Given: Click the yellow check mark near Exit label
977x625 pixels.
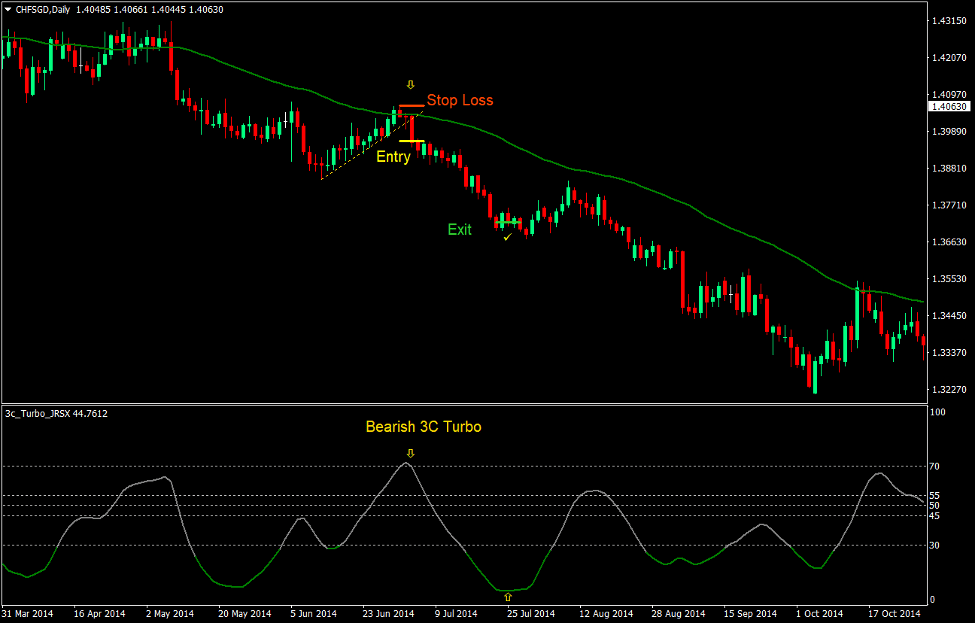Looking at the screenshot, I should 507,237.
